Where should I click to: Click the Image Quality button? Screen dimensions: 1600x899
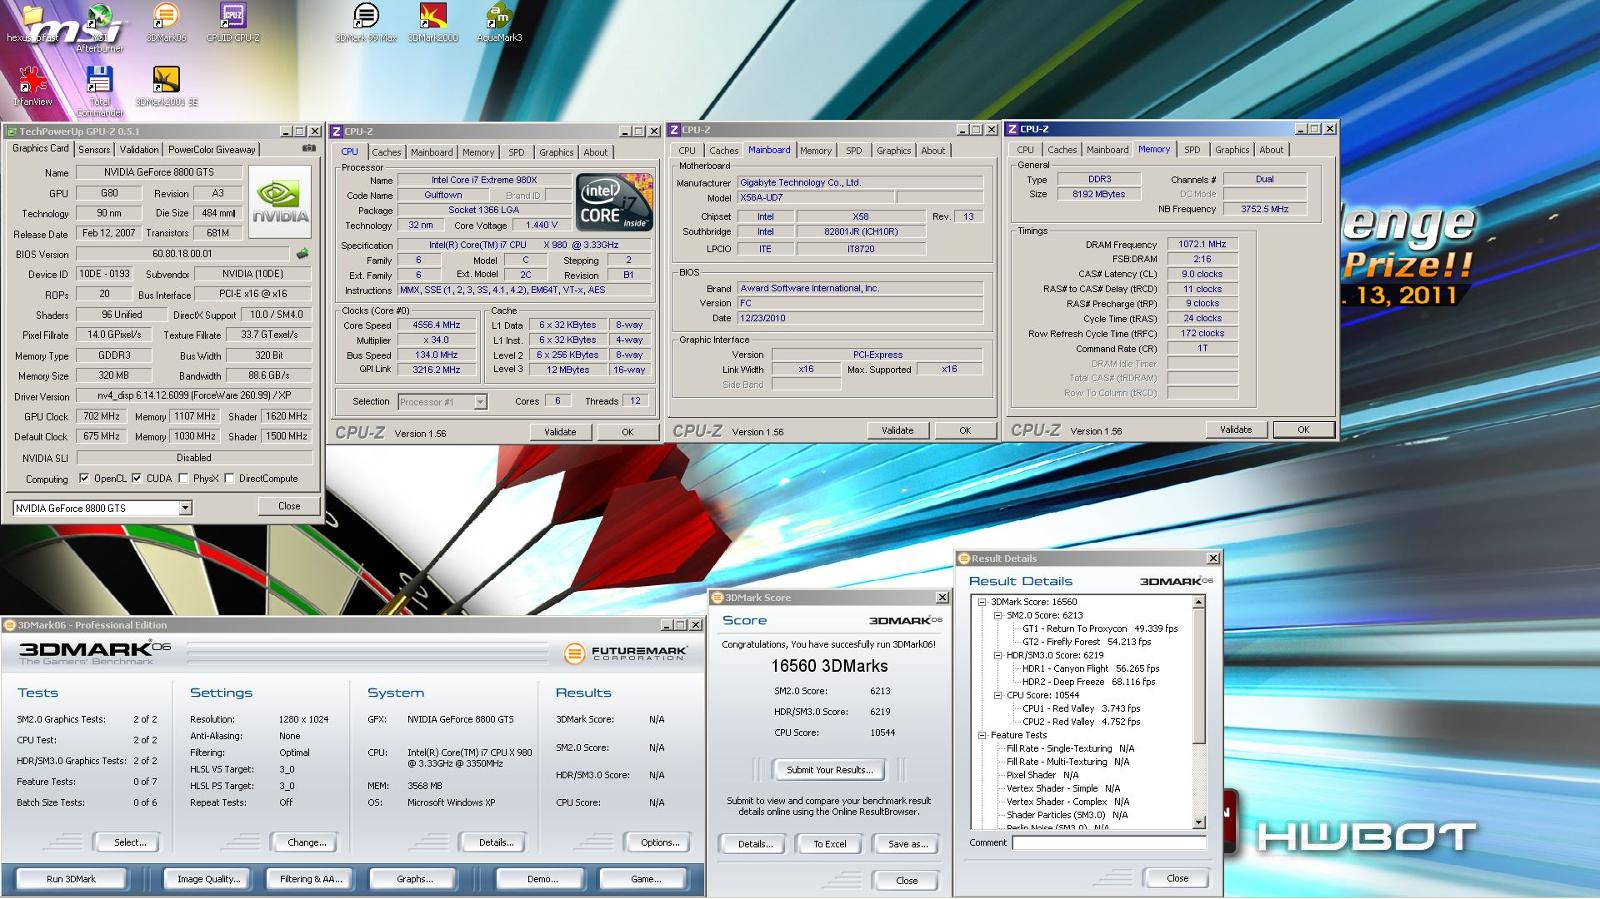[208, 879]
